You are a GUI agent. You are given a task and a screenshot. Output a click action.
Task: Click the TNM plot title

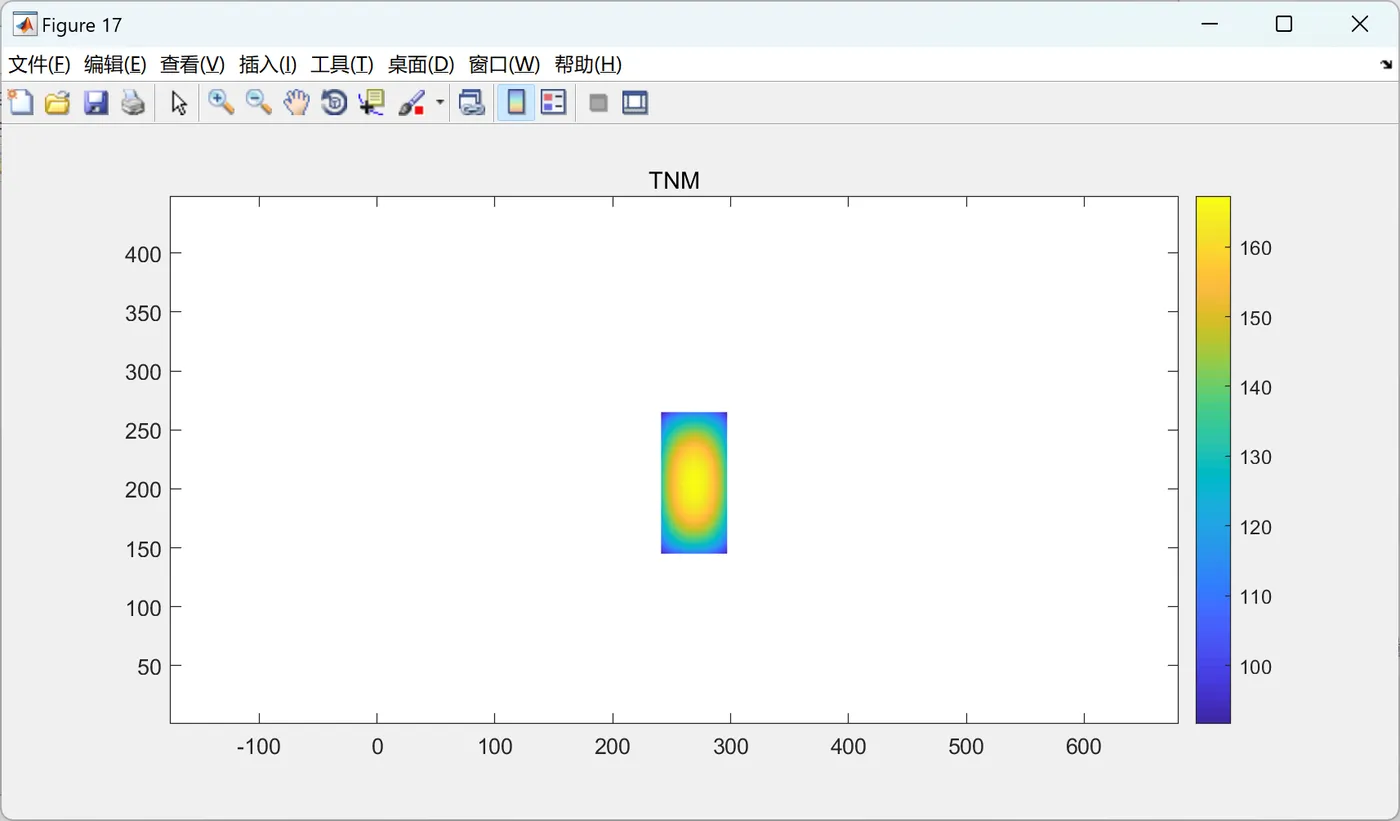pyautogui.click(x=674, y=181)
